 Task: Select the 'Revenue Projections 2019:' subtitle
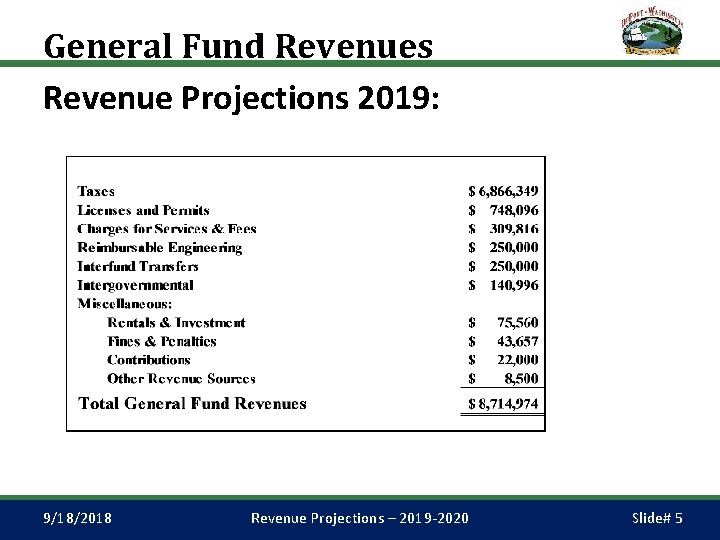[x=241, y=98]
